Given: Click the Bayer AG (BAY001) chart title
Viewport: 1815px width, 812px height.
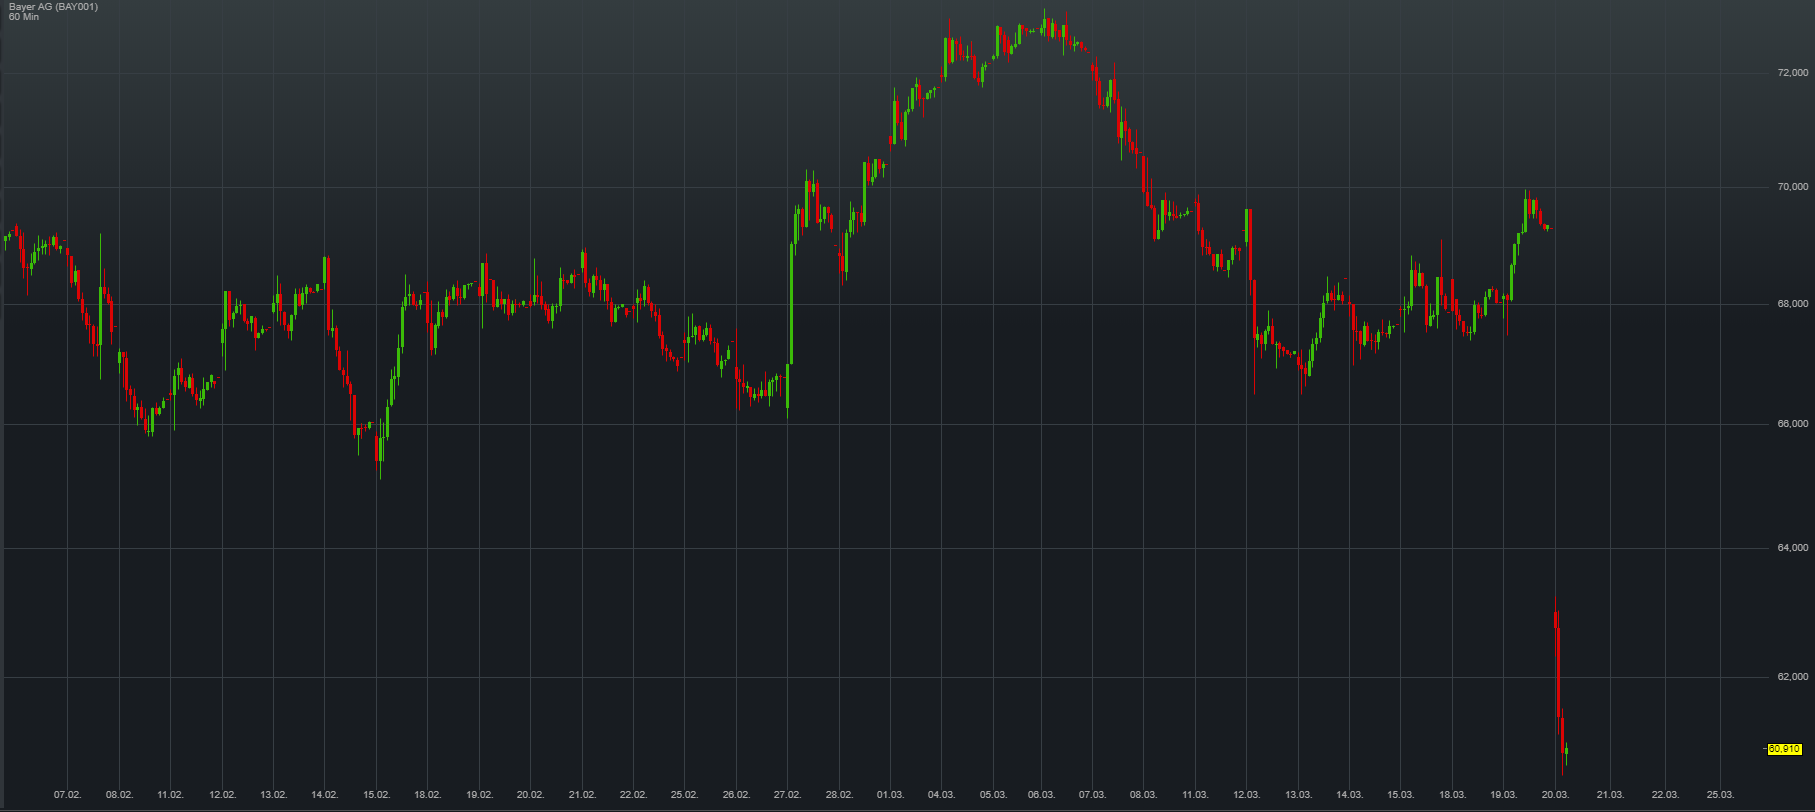Looking at the screenshot, I should [x=51, y=7].
